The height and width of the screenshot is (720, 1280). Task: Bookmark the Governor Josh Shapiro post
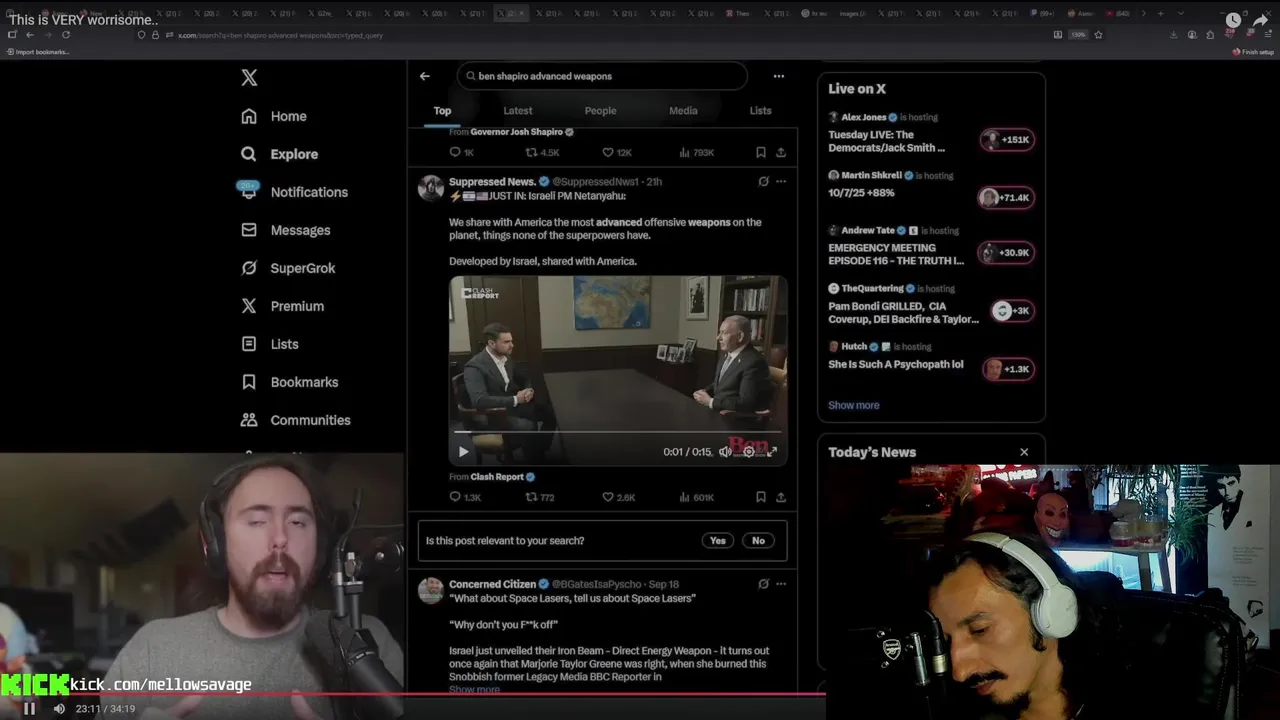(761, 152)
